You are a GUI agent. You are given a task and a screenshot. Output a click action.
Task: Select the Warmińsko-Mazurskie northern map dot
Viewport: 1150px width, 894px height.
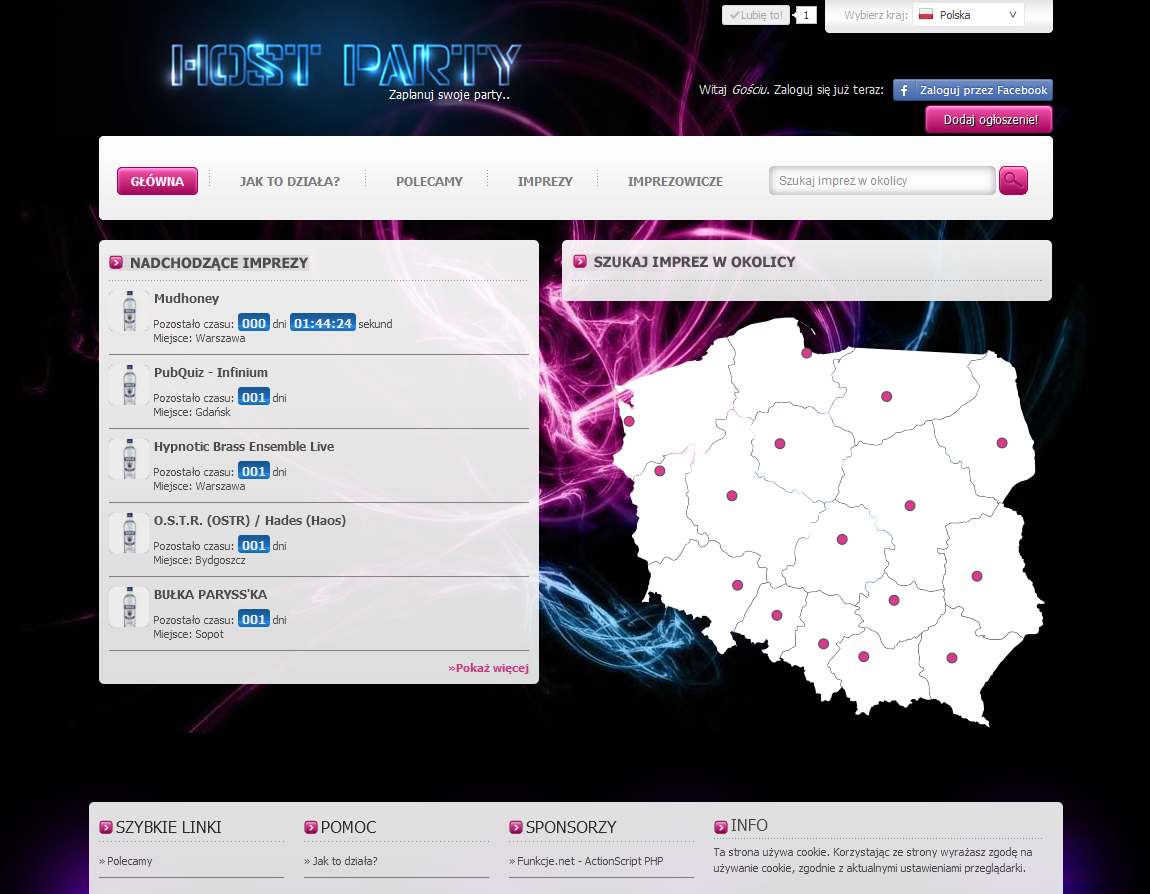(886, 397)
